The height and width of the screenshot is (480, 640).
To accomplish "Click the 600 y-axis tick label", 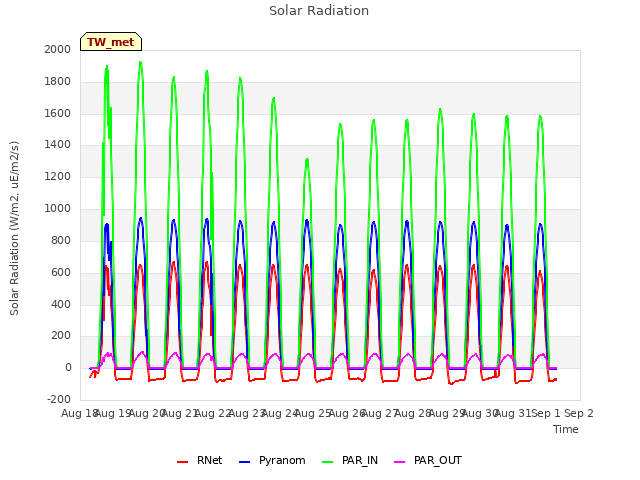I will point(61,272).
